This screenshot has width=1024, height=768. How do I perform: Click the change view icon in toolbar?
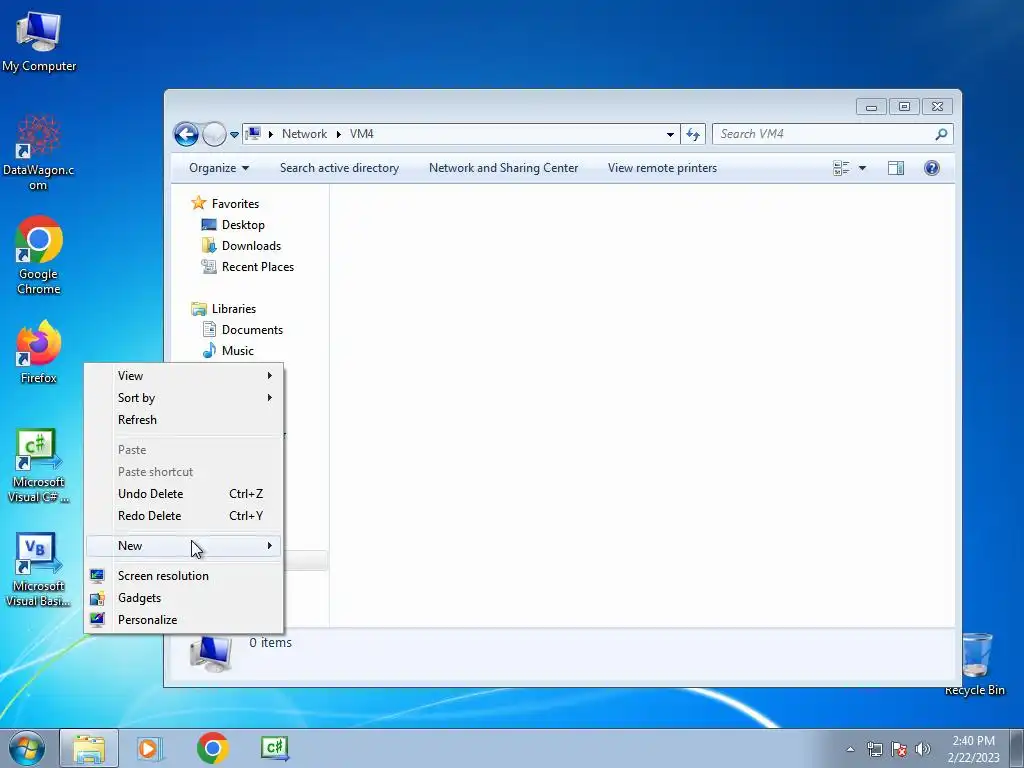click(x=841, y=168)
